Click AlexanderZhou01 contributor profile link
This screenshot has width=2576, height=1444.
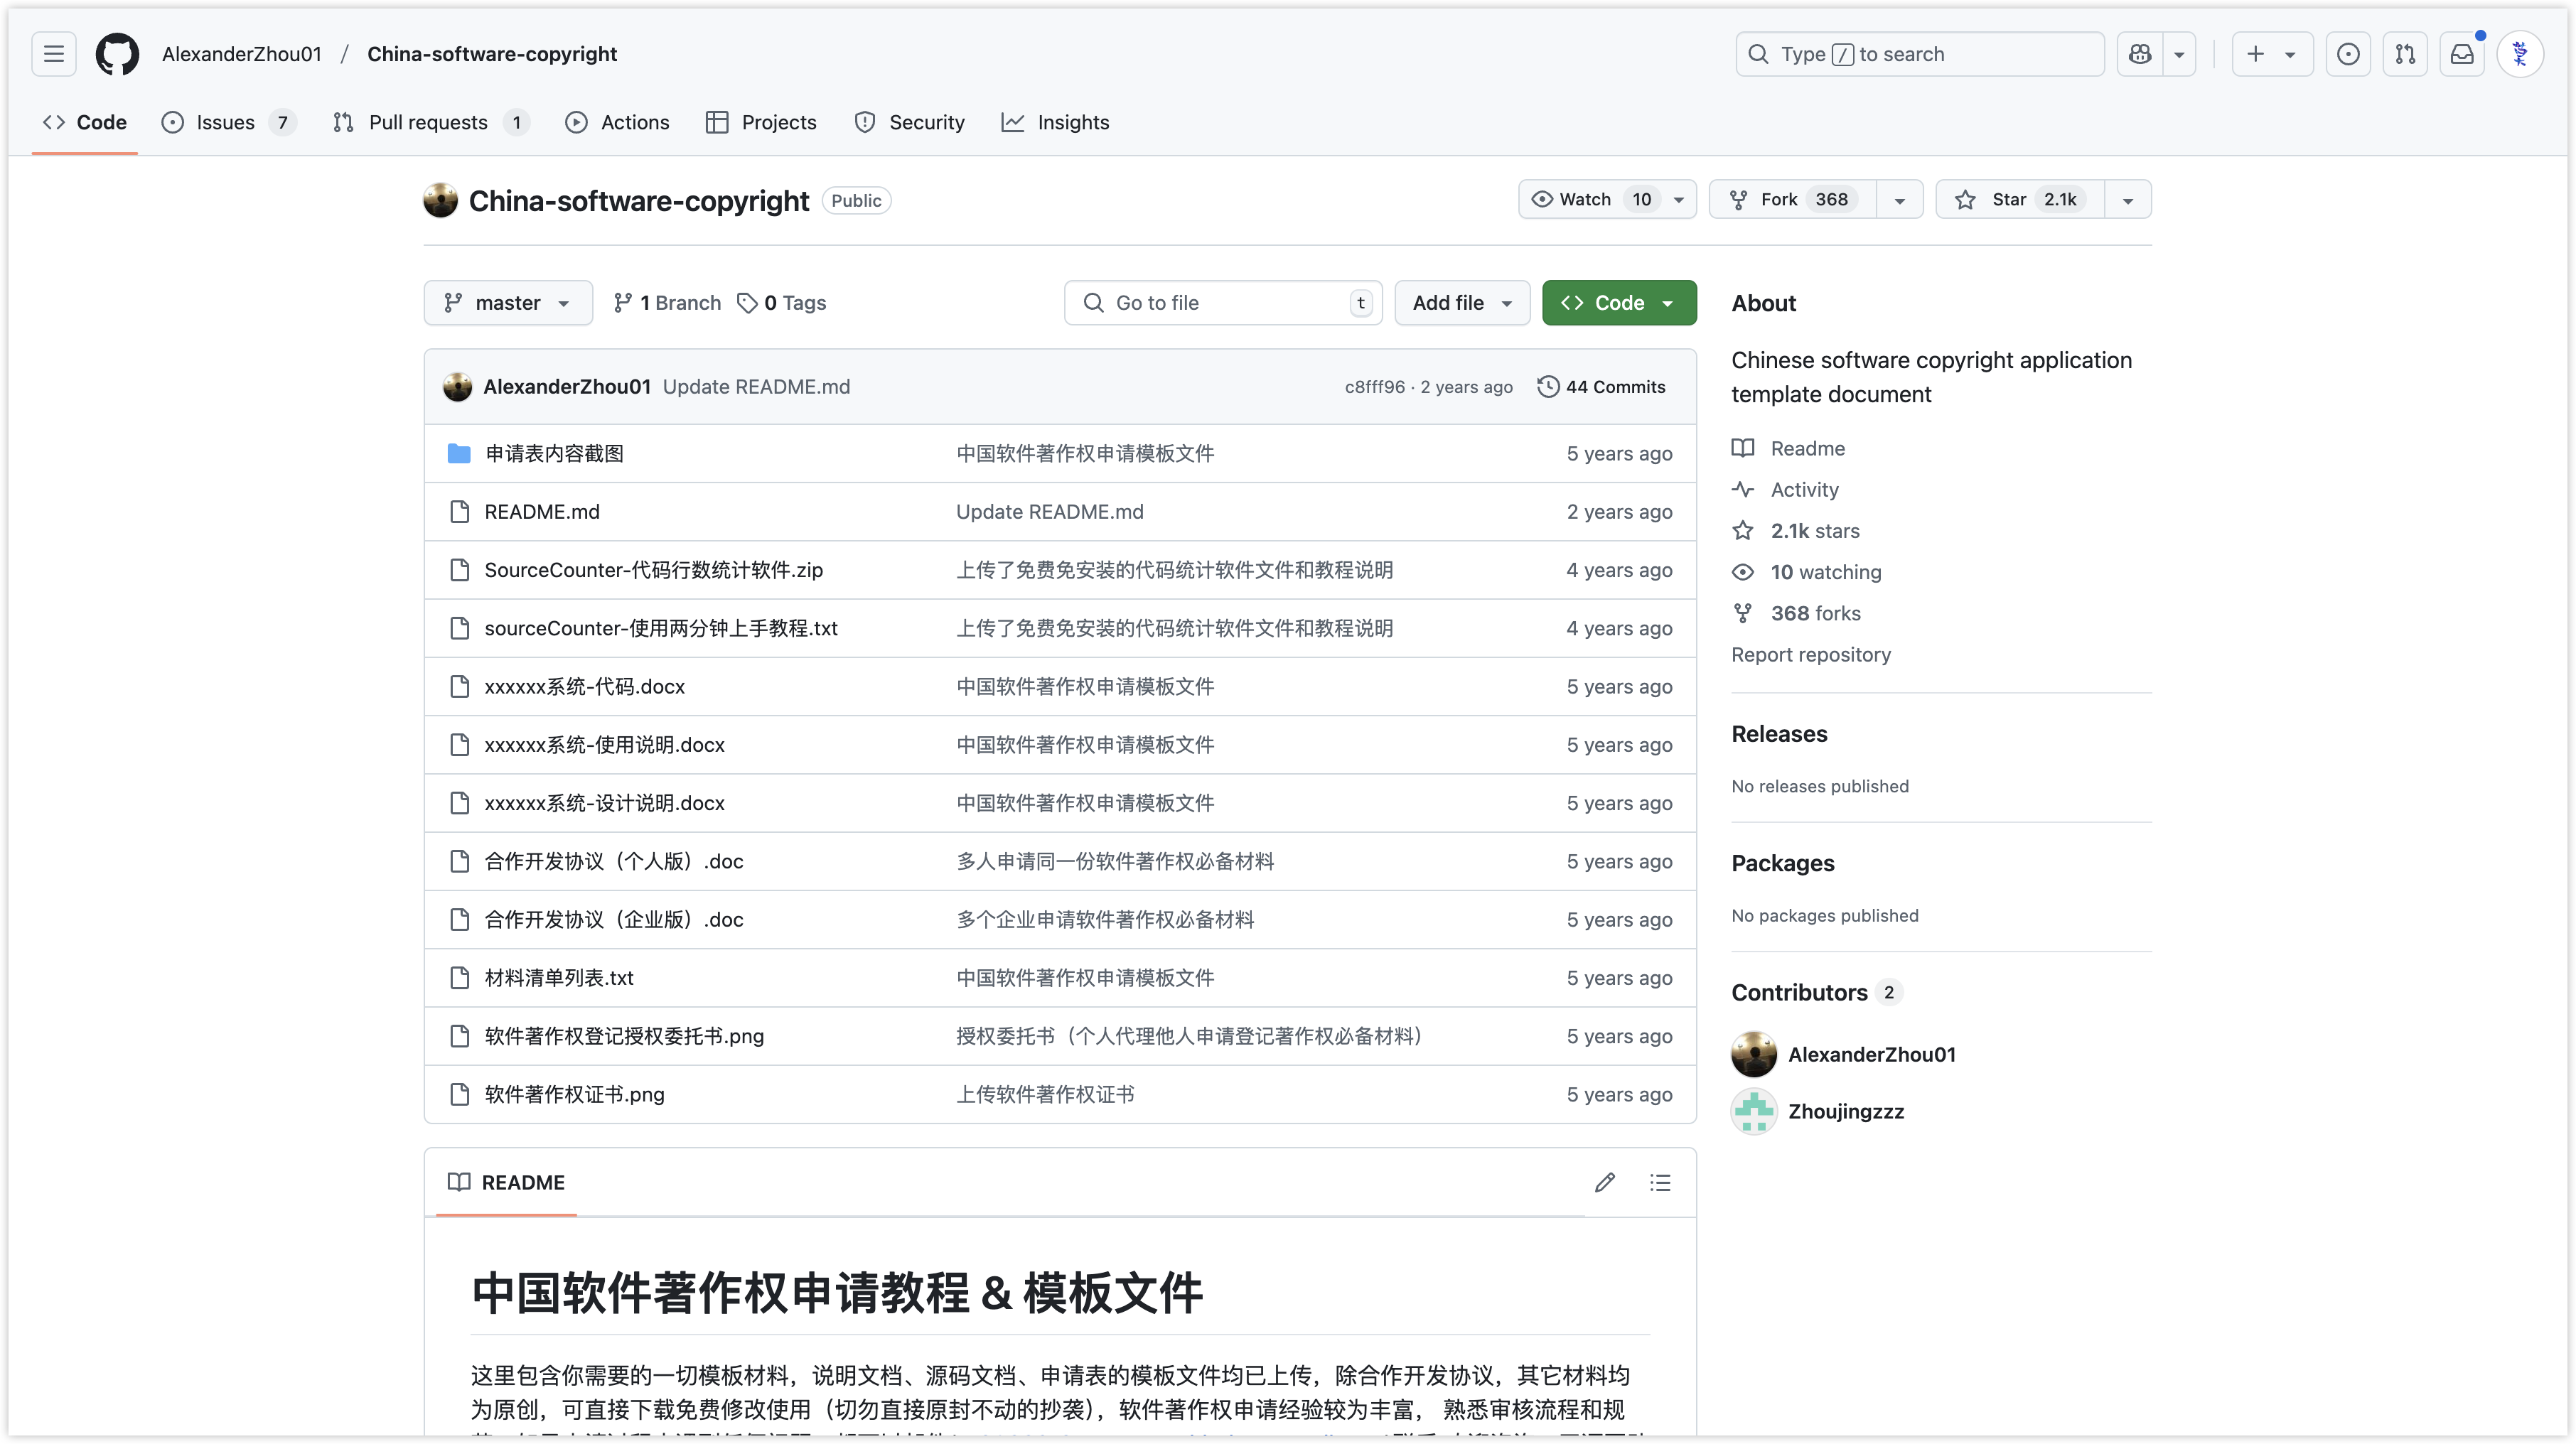(x=1872, y=1053)
